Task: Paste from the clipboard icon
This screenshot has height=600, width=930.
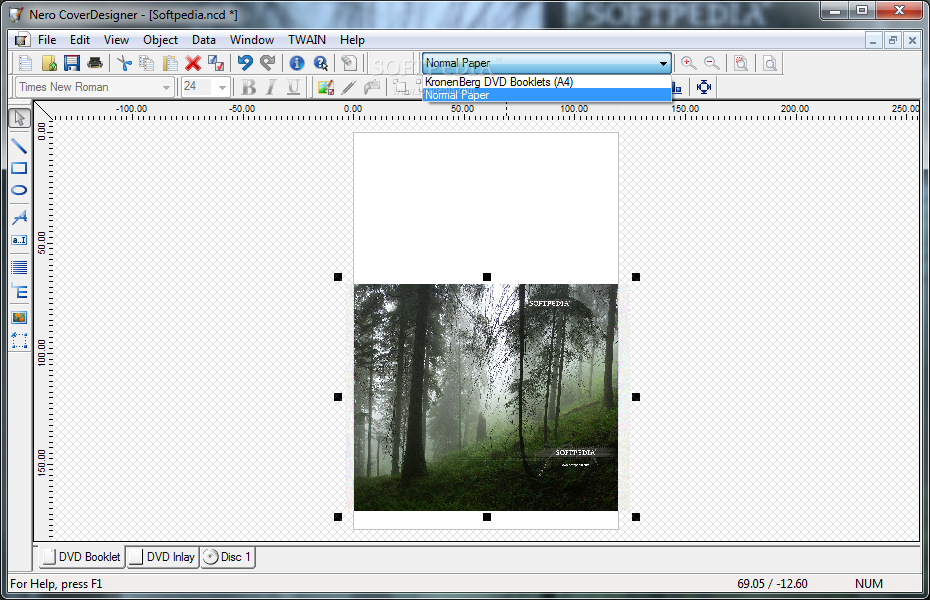Action: (x=170, y=63)
